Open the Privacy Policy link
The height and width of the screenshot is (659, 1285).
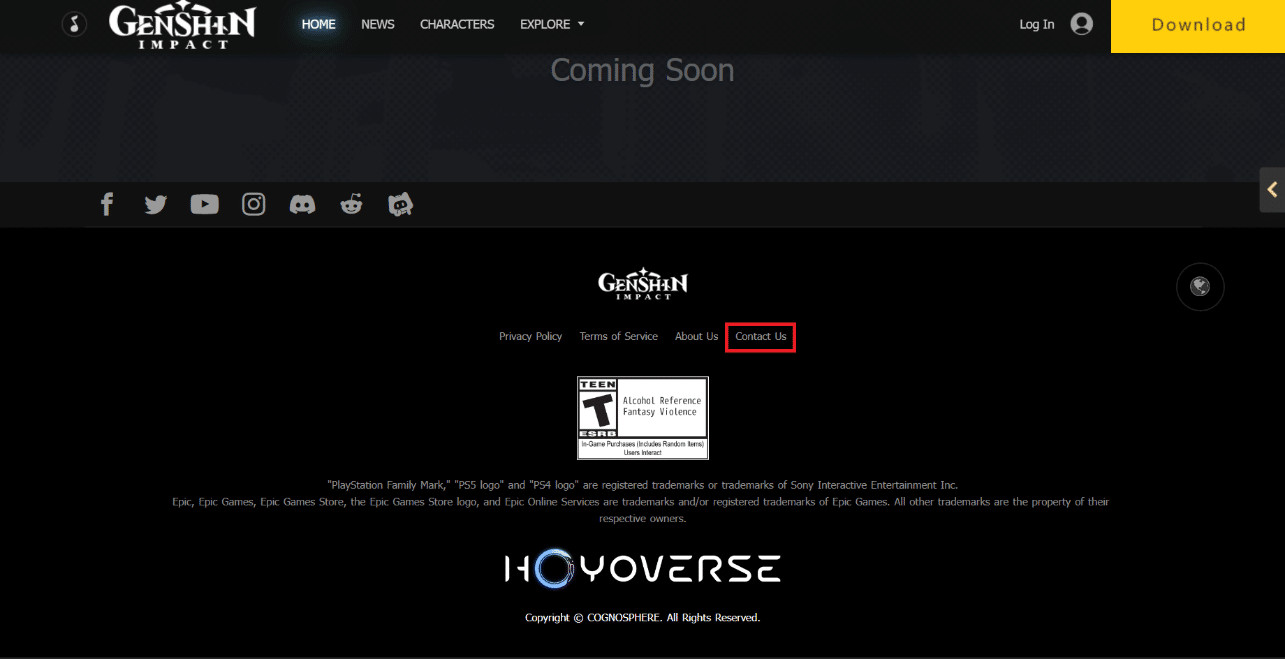click(530, 337)
